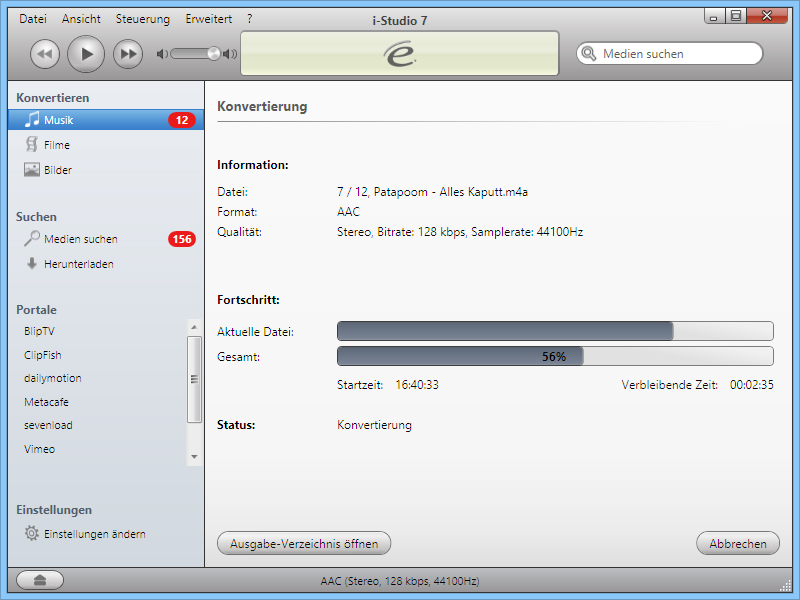This screenshot has width=800, height=600.
Task: Select Bilder in the sidebar
Action: pyautogui.click(x=58, y=170)
